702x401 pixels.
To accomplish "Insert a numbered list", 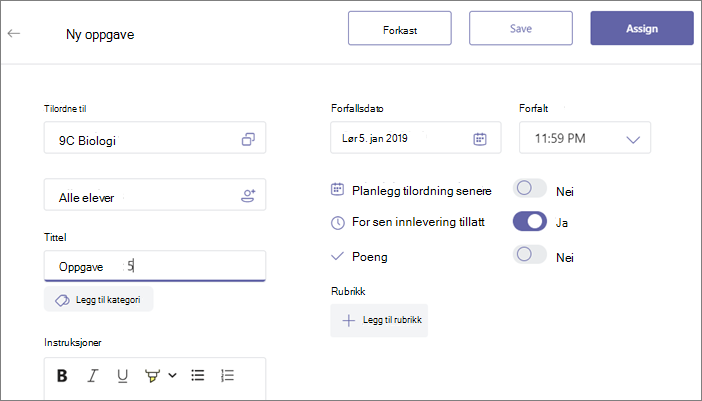I will coord(227,375).
